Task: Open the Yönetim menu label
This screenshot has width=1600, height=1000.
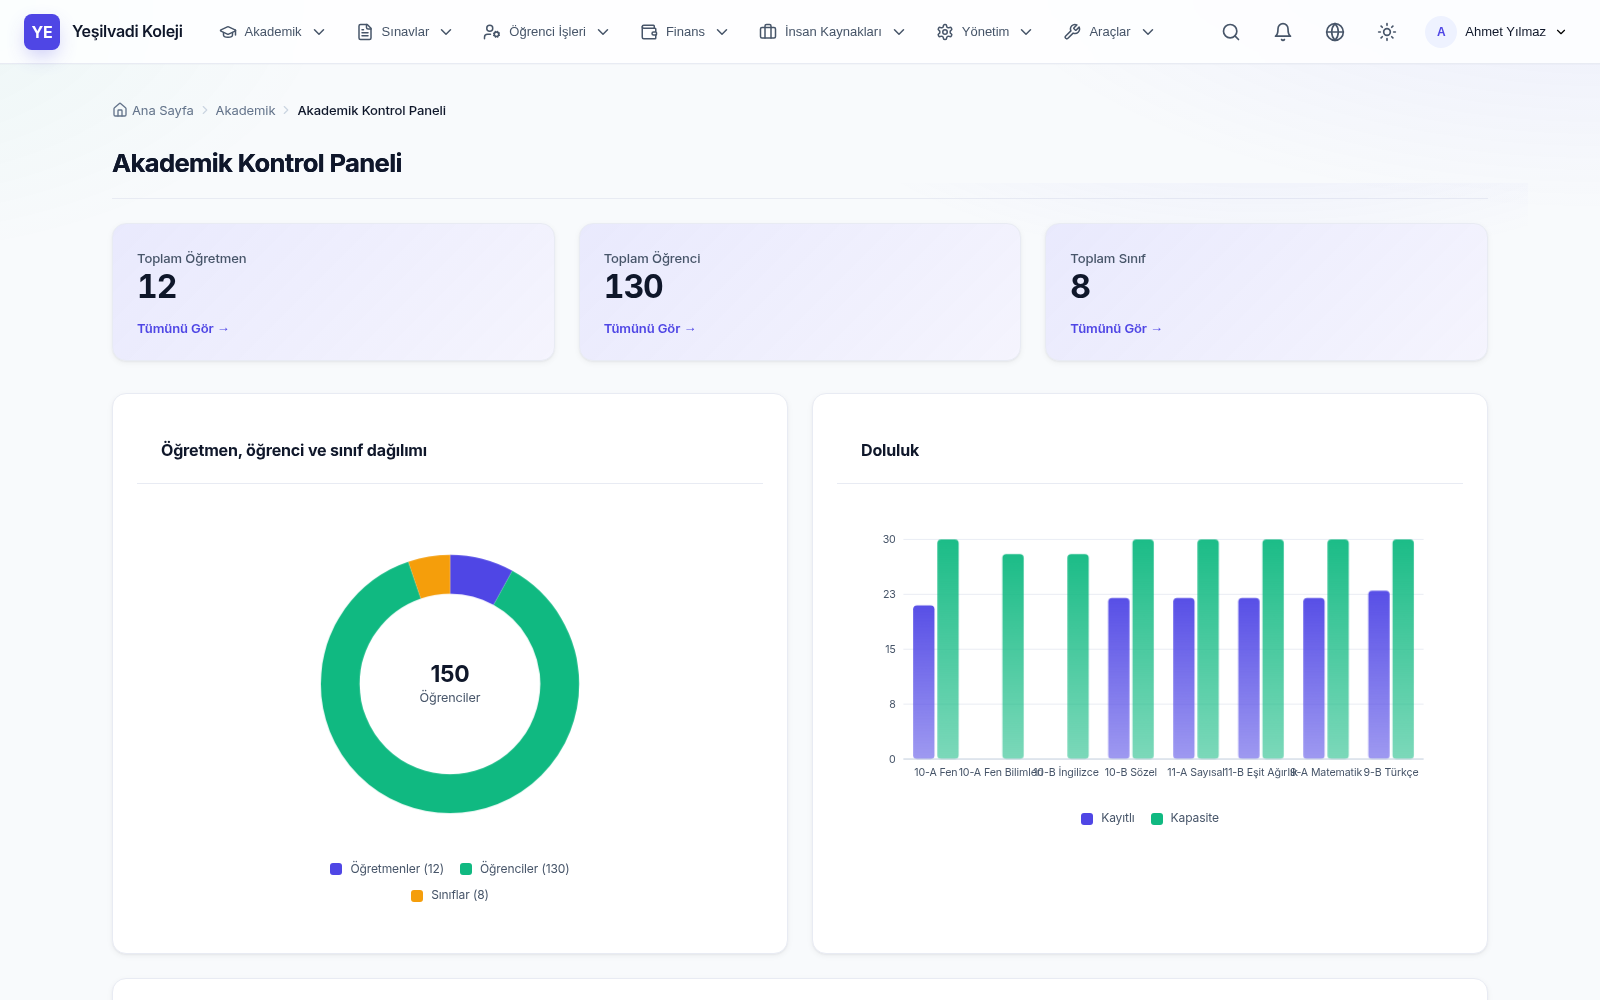Action: (985, 32)
